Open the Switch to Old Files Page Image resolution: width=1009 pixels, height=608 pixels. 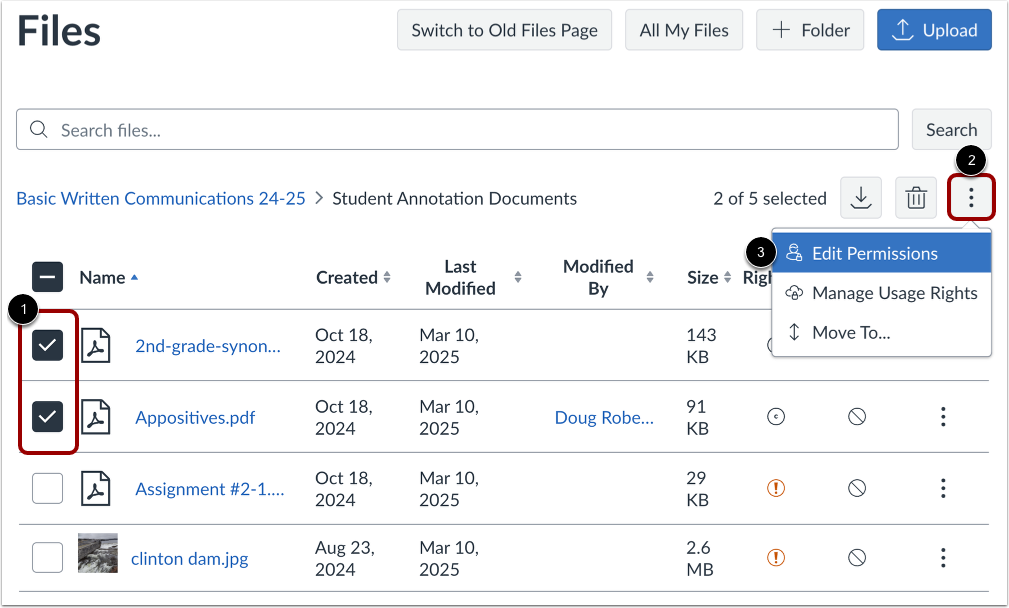pyautogui.click(x=504, y=30)
